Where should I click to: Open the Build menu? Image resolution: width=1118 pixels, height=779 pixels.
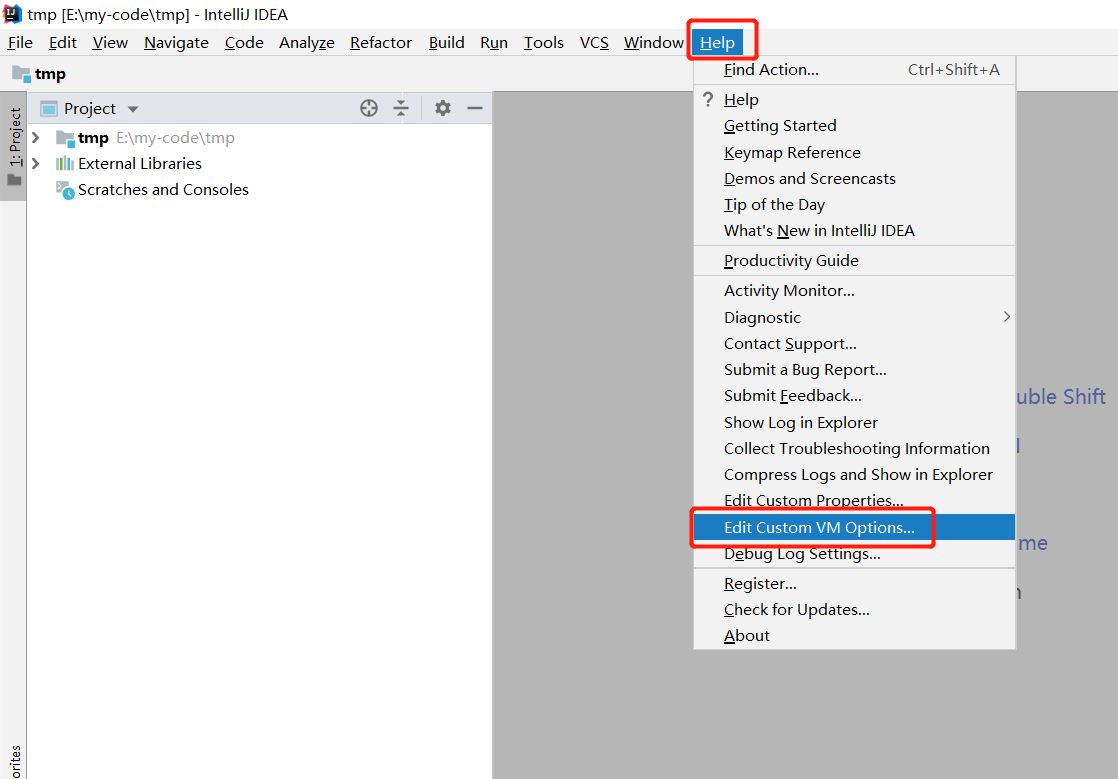446,43
